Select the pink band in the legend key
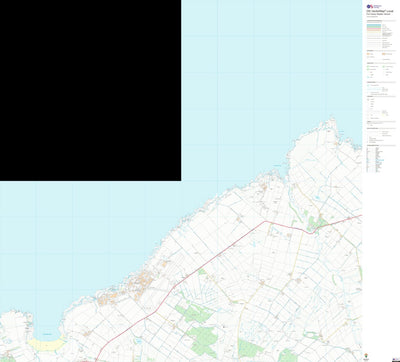 pyautogui.click(x=374, y=29)
